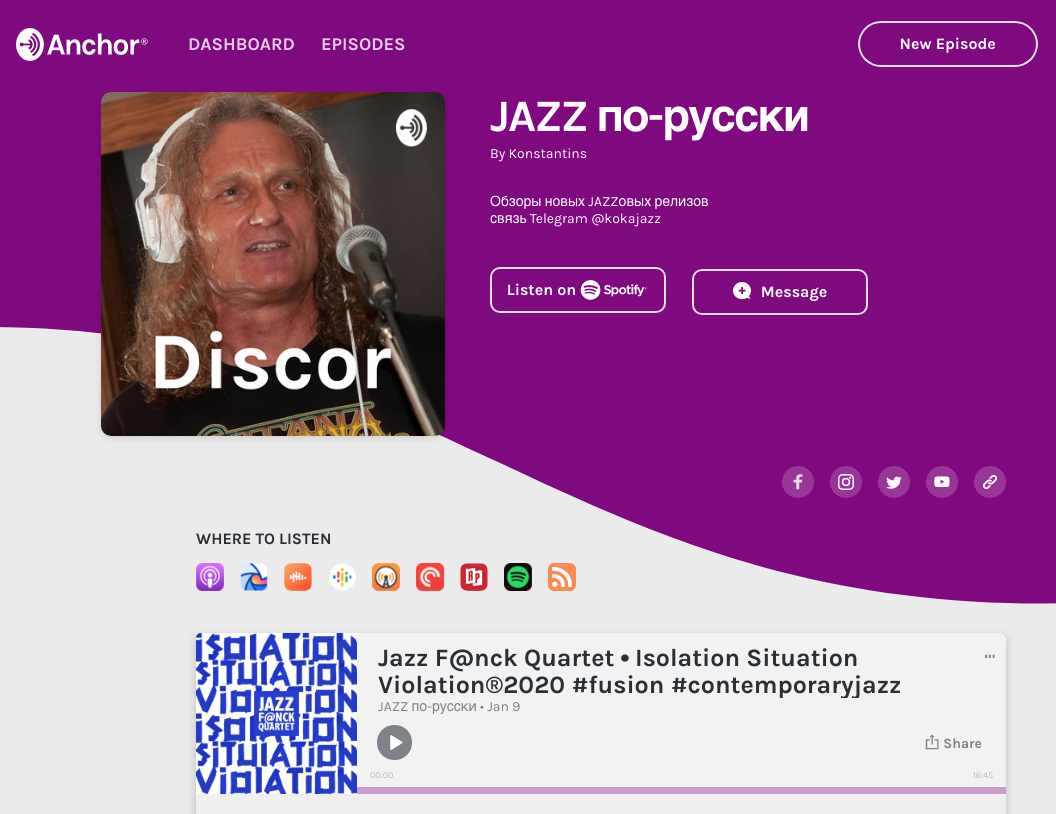Visit the podcast's Instagram icon
The image size is (1056, 814).
click(x=846, y=482)
